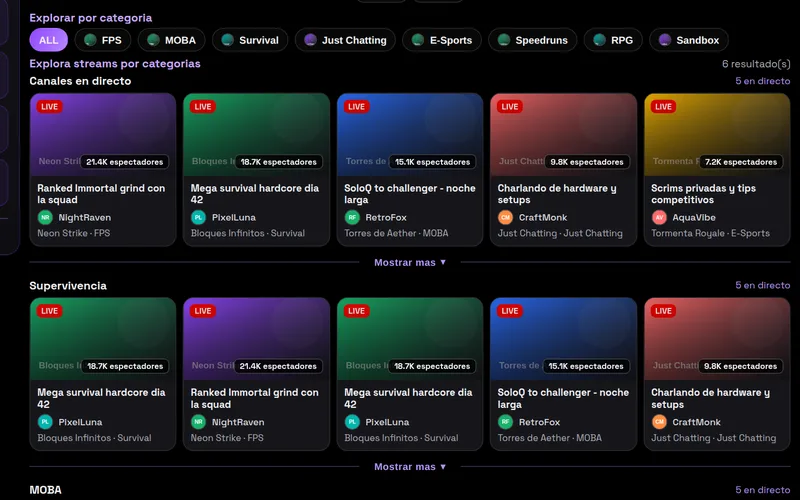Click the AquaVibe channel name

coord(694,217)
